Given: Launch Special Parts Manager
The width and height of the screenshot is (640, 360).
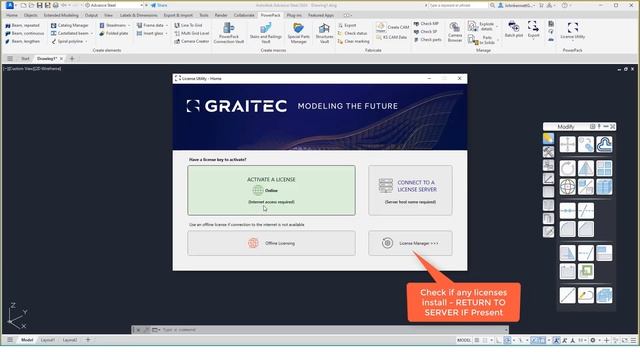Looking at the screenshot, I should (x=298, y=33).
